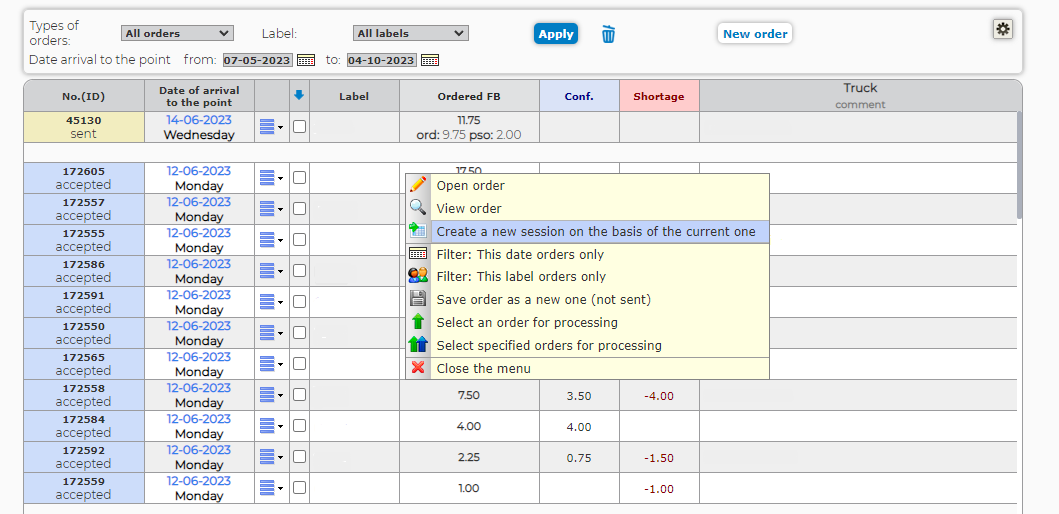Click the blue down arrow column header
This screenshot has width=1059, height=514.
click(x=299, y=96)
